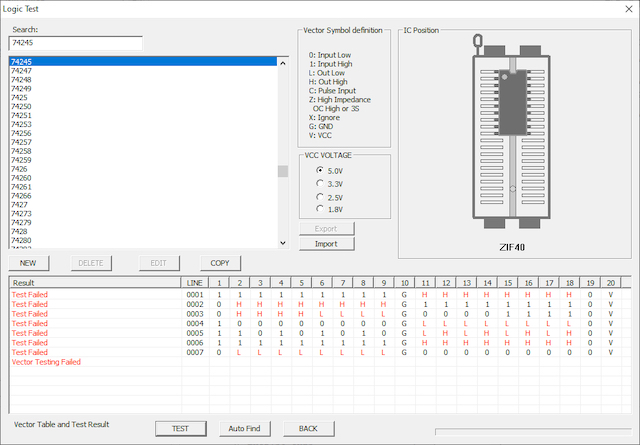The width and height of the screenshot is (640, 445).
Task: Click the Vector Testing Failed message
Action: click(x=46, y=362)
